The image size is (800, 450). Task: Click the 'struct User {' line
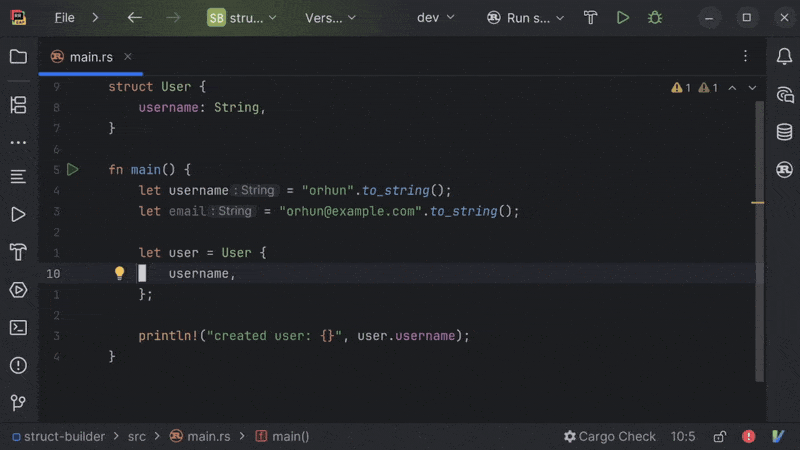pos(157,87)
